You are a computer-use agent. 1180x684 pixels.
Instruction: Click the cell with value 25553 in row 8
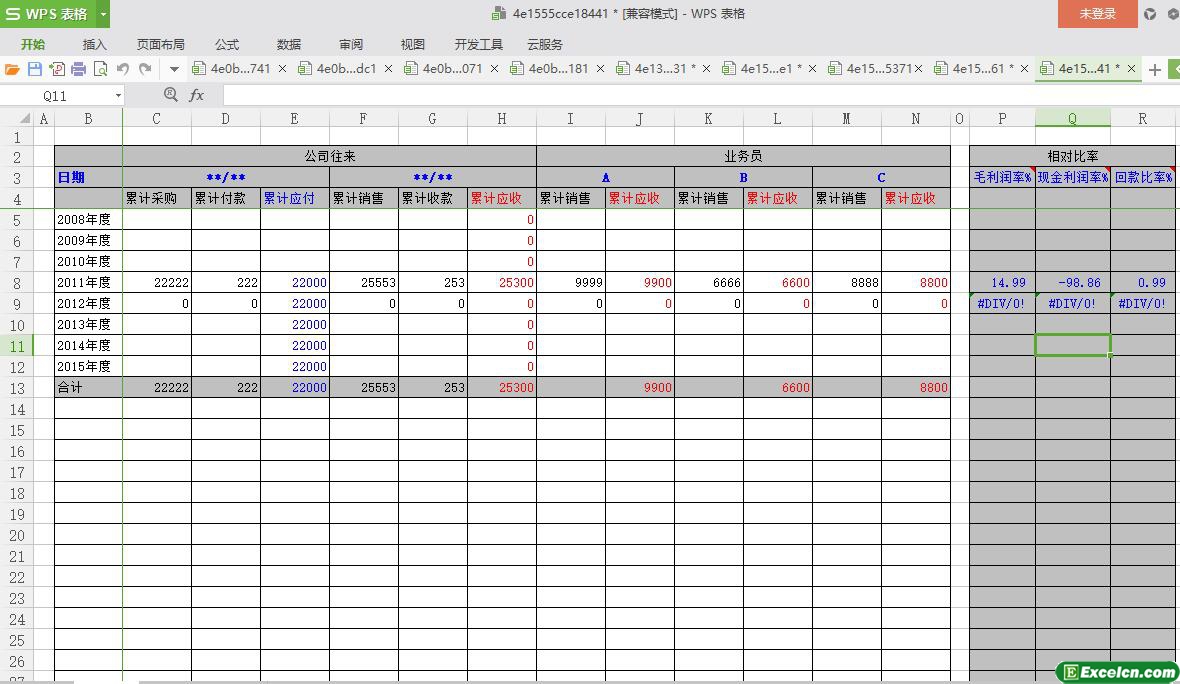pos(363,283)
